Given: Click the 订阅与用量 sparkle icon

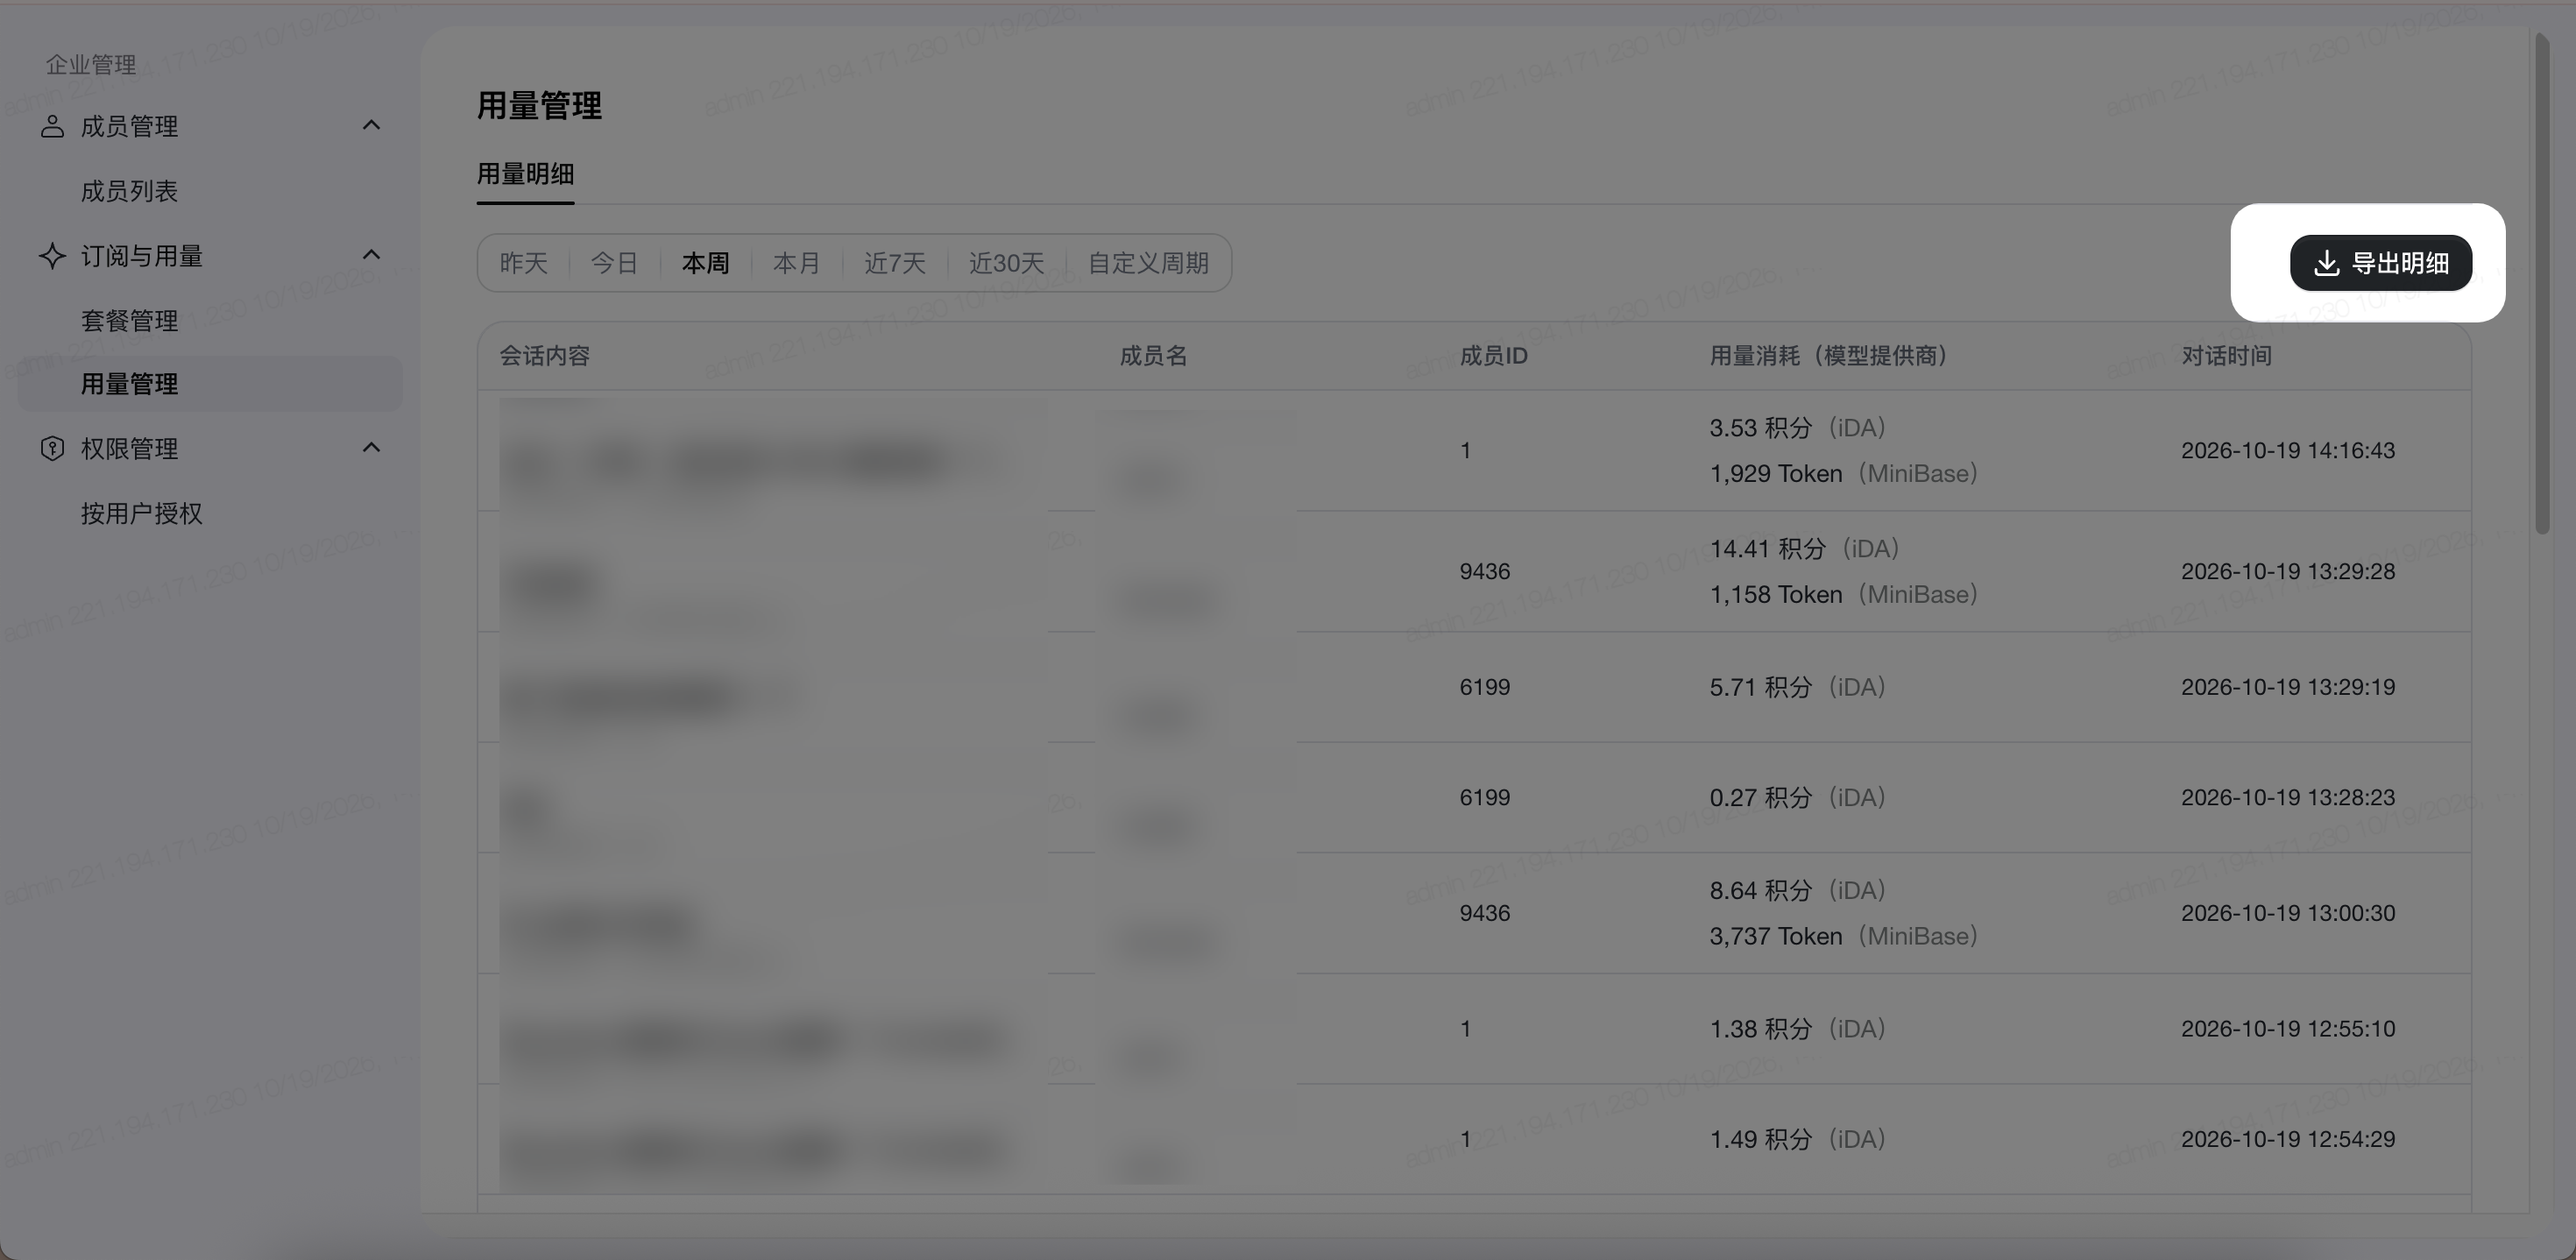Looking at the screenshot, I should point(52,255).
